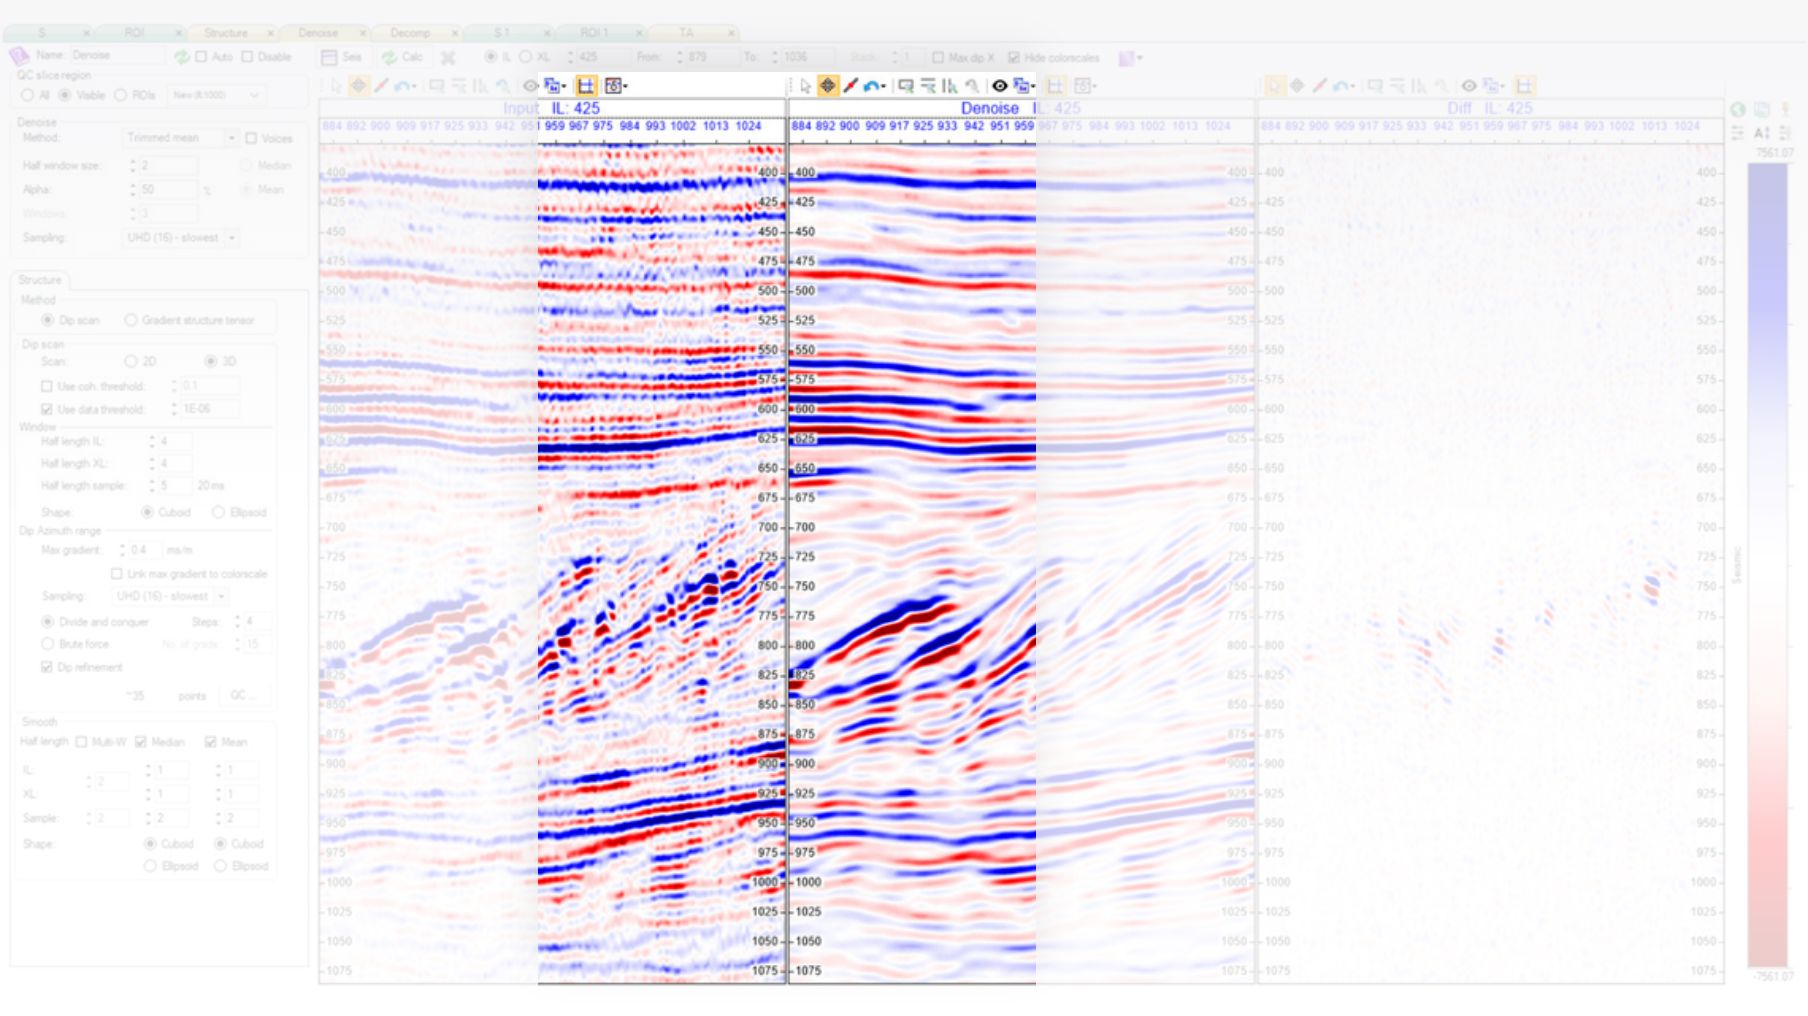Click the purple tag icon beside Name
Image resolution: width=1808 pixels, height=1016 pixels.
[x=19, y=56]
